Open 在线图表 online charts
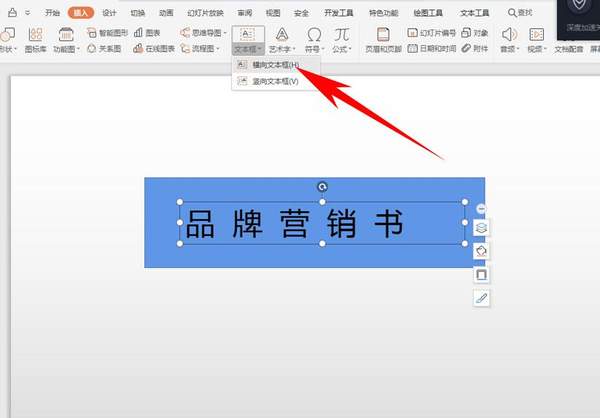 click(x=154, y=49)
